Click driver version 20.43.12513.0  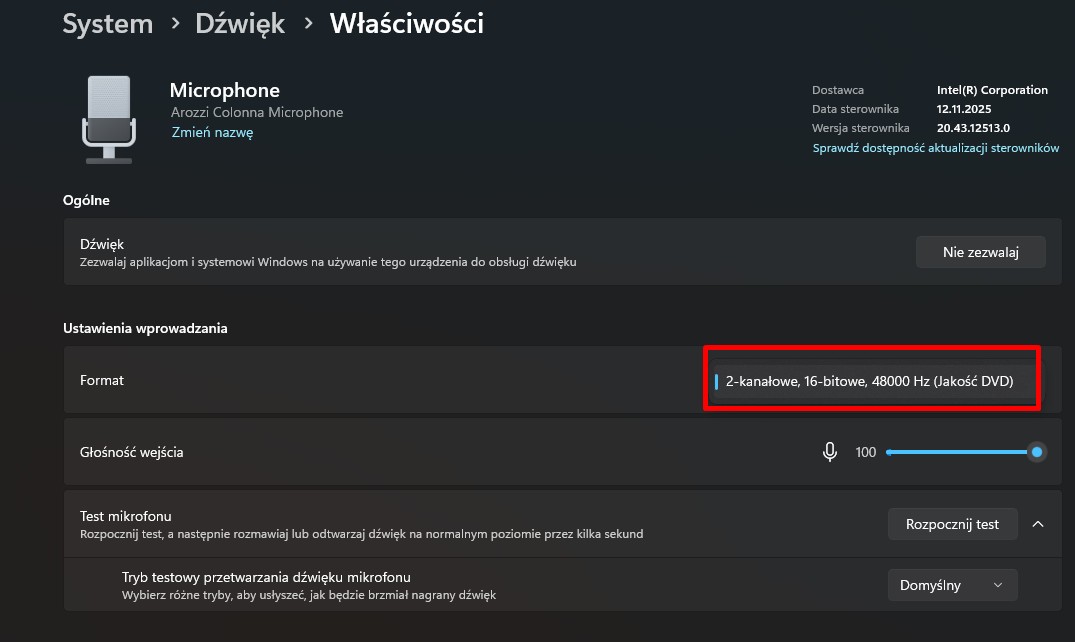[x=973, y=128]
